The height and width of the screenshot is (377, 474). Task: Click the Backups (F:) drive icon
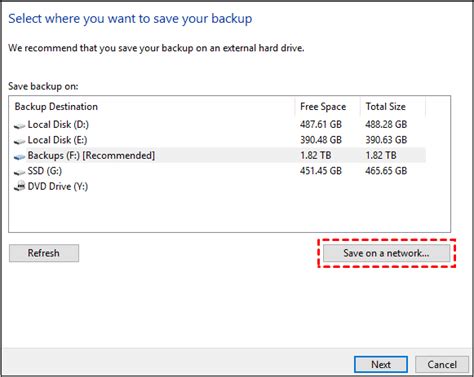click(19, 156)
